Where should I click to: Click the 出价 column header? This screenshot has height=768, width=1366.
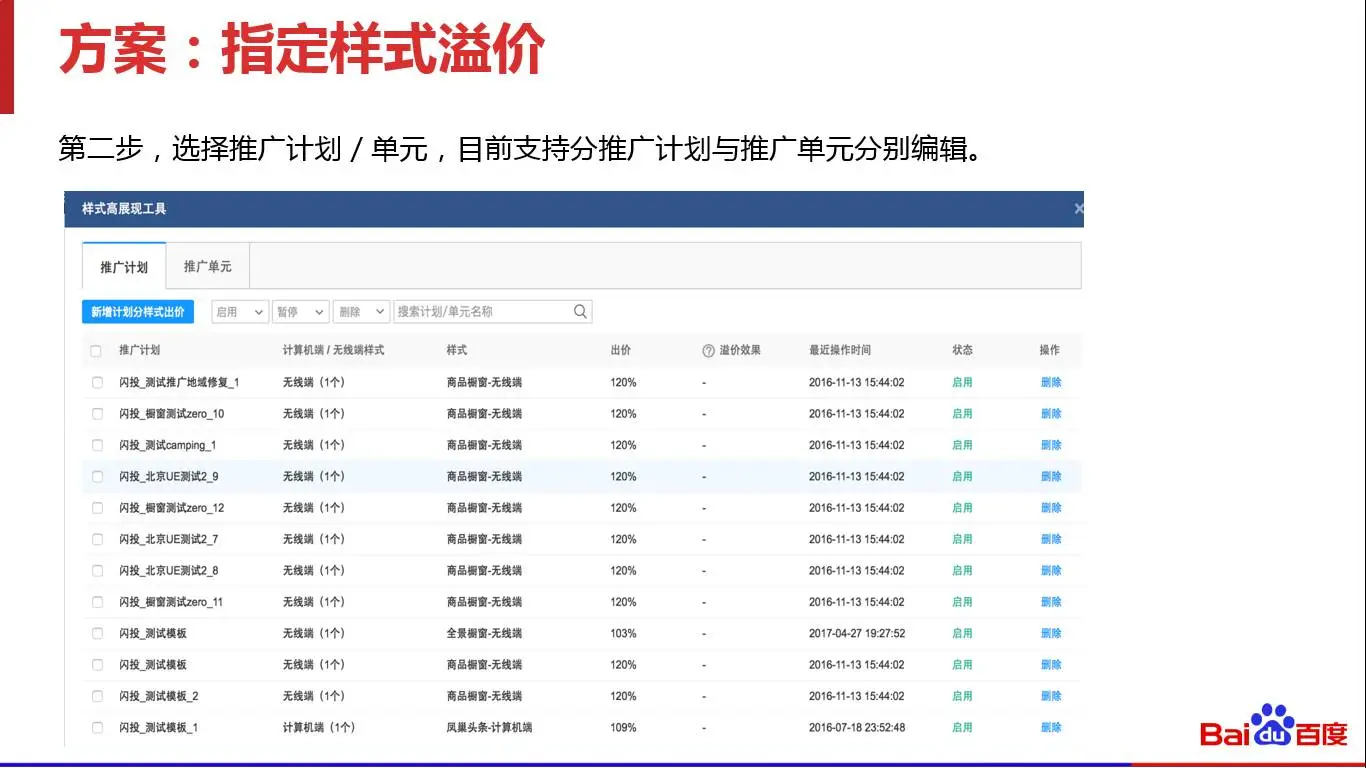620,350
